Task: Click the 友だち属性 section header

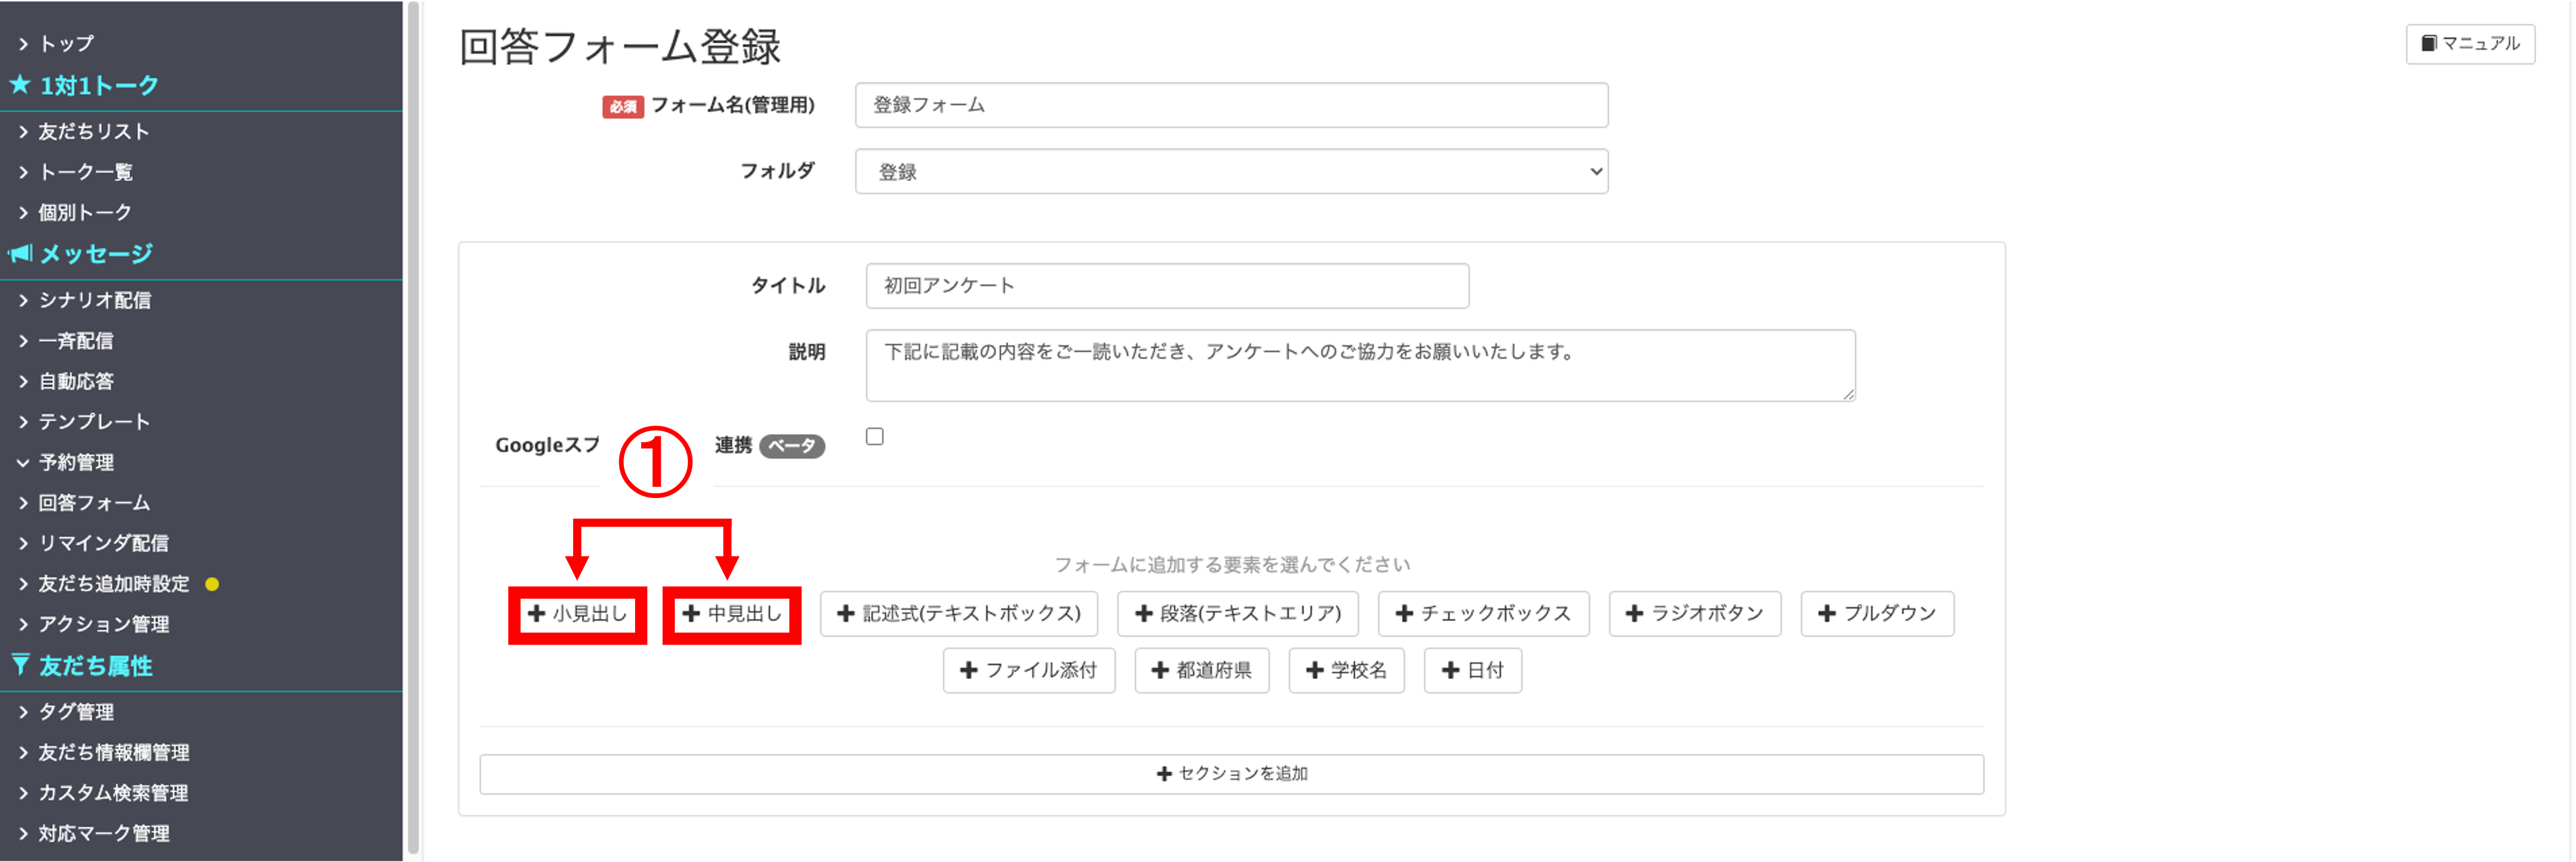Action: pyautogui.click(x=96, y=666)
